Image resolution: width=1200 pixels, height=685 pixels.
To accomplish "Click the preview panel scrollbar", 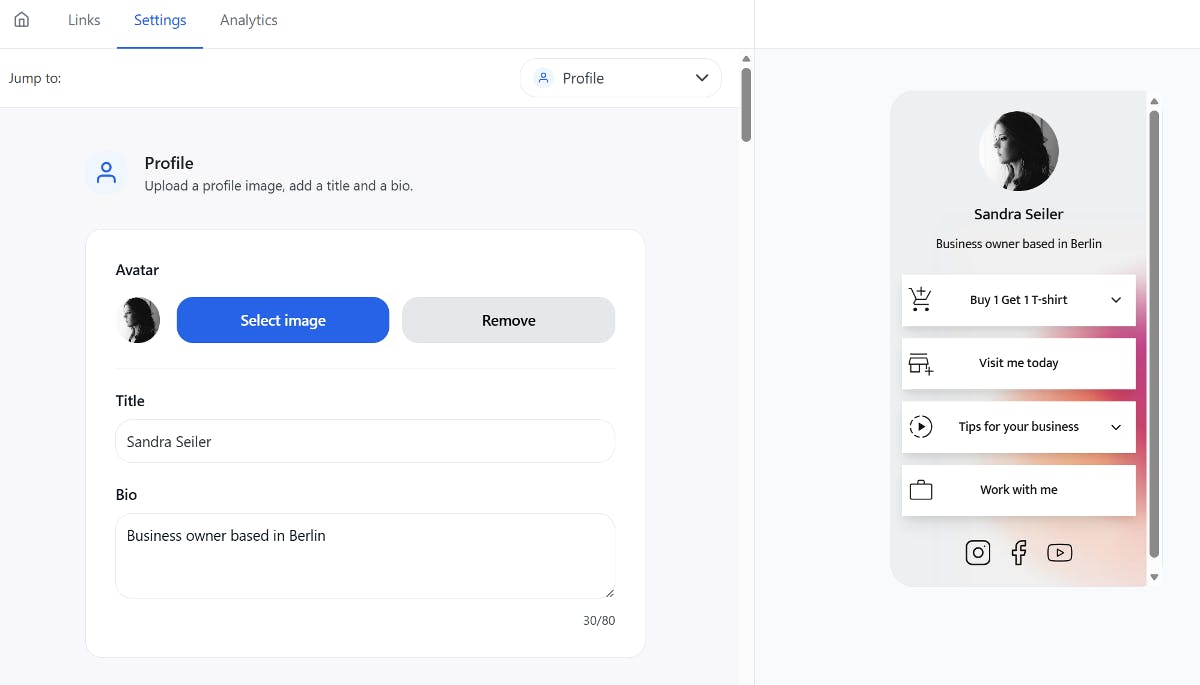I will coord(1154,340).
